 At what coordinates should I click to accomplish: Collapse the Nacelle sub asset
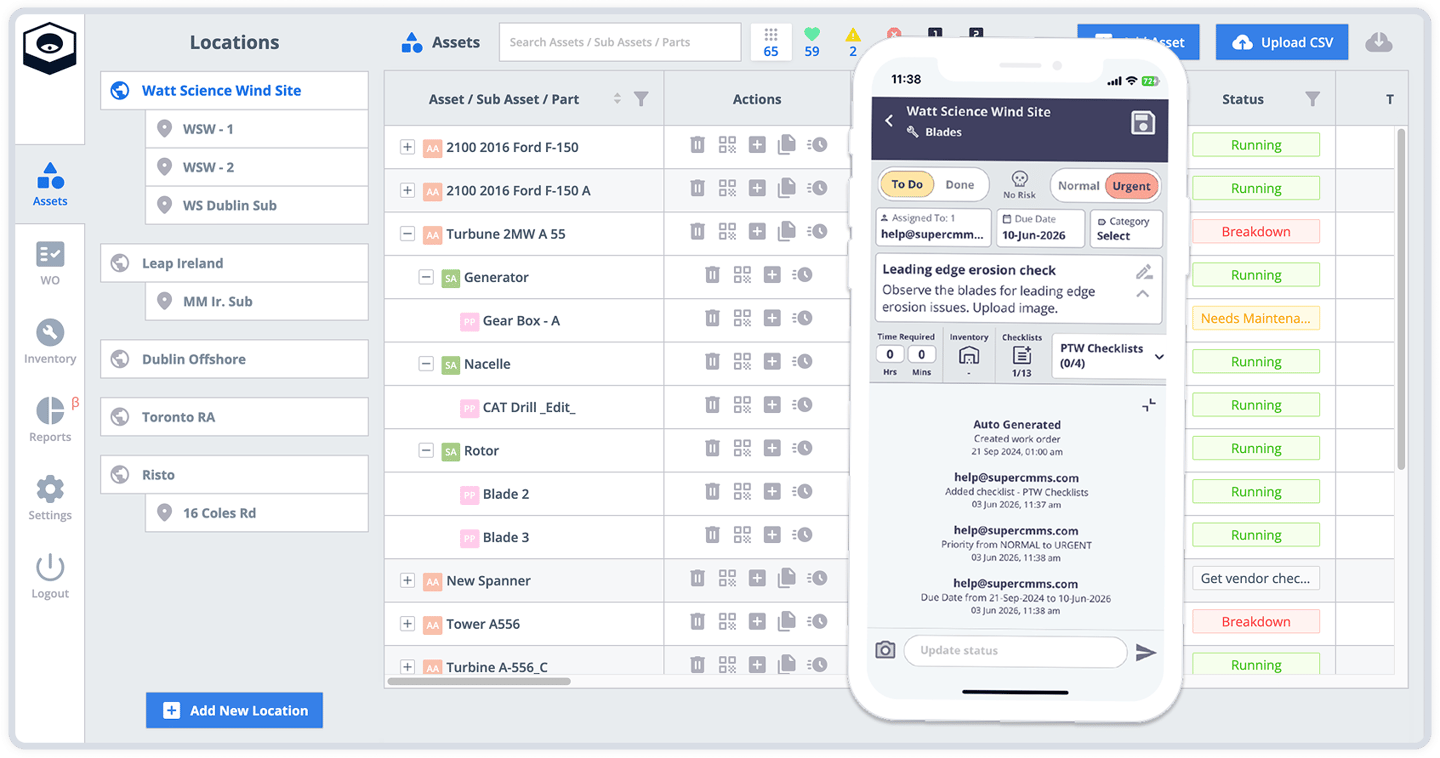coord(426,364)
